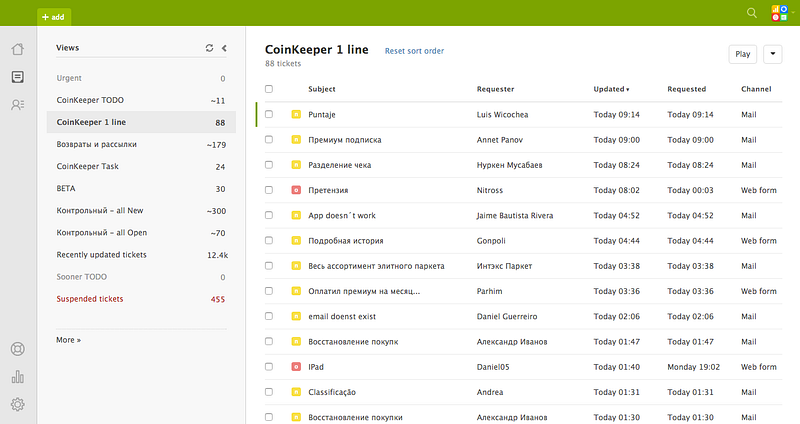Click the red status badge of IPad ticket
Screen dimensions: 800x424
point(296,367)
